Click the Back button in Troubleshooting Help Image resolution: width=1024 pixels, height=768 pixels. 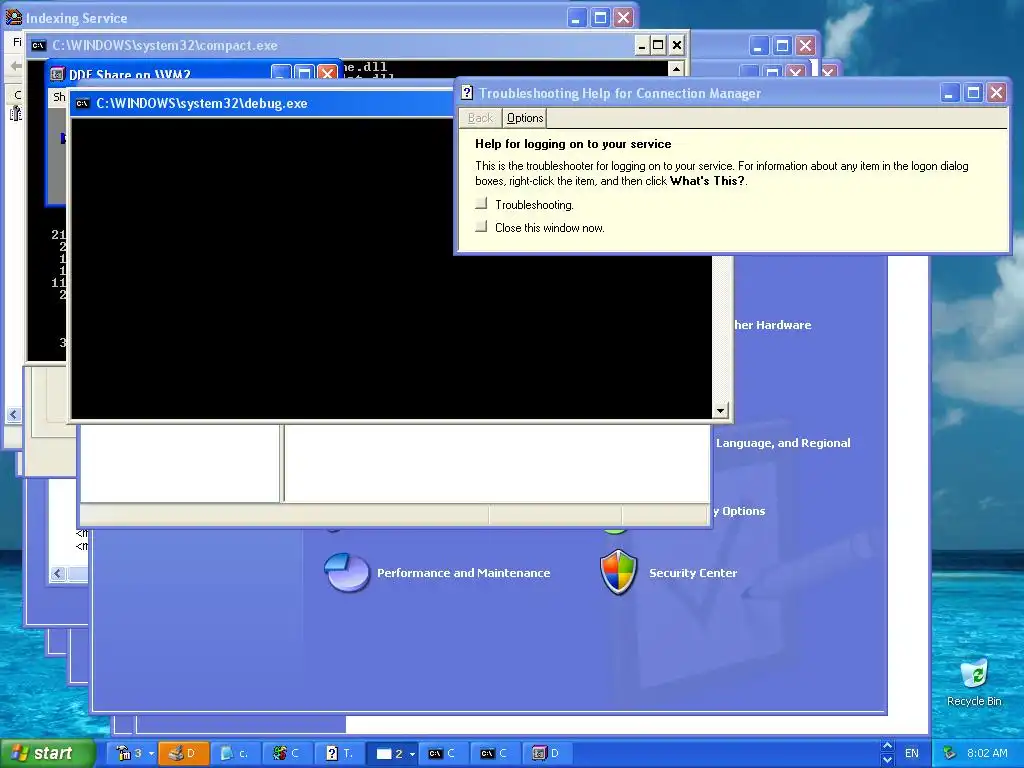tap(480, 118)
